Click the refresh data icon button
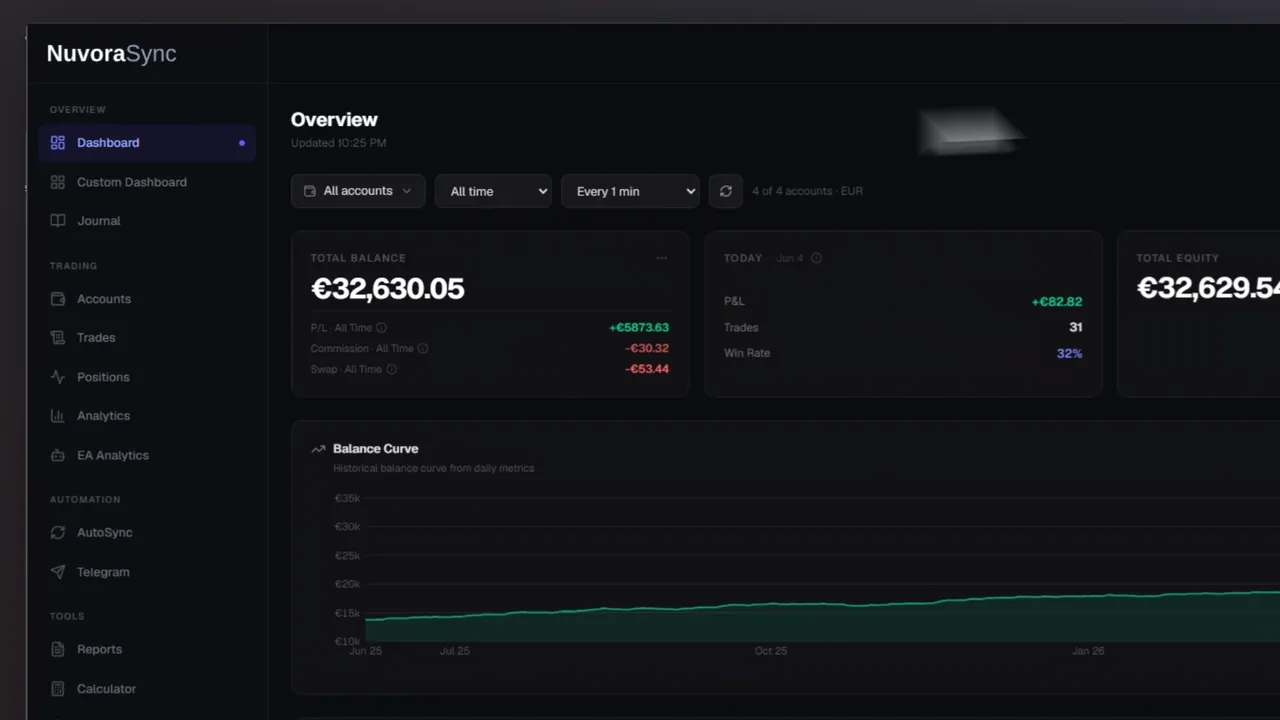The image size is (1280, 720). coord(726,191)
